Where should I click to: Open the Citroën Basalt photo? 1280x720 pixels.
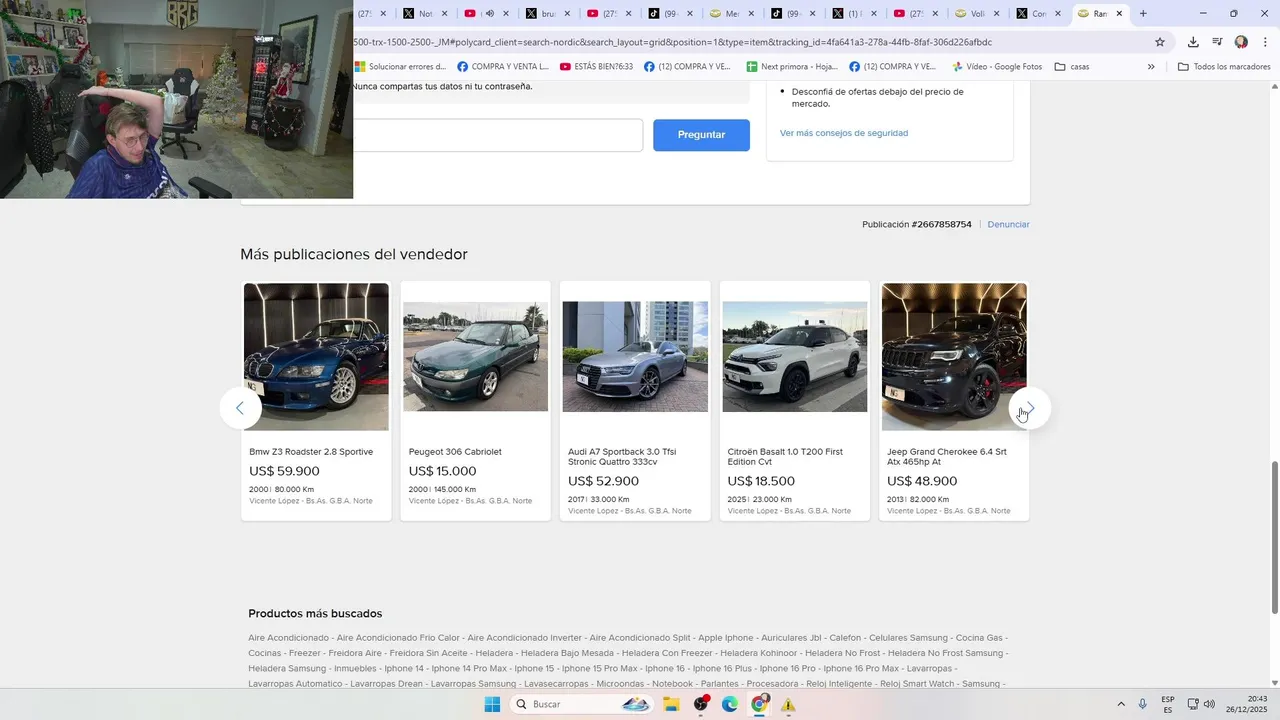coord(795,357)
